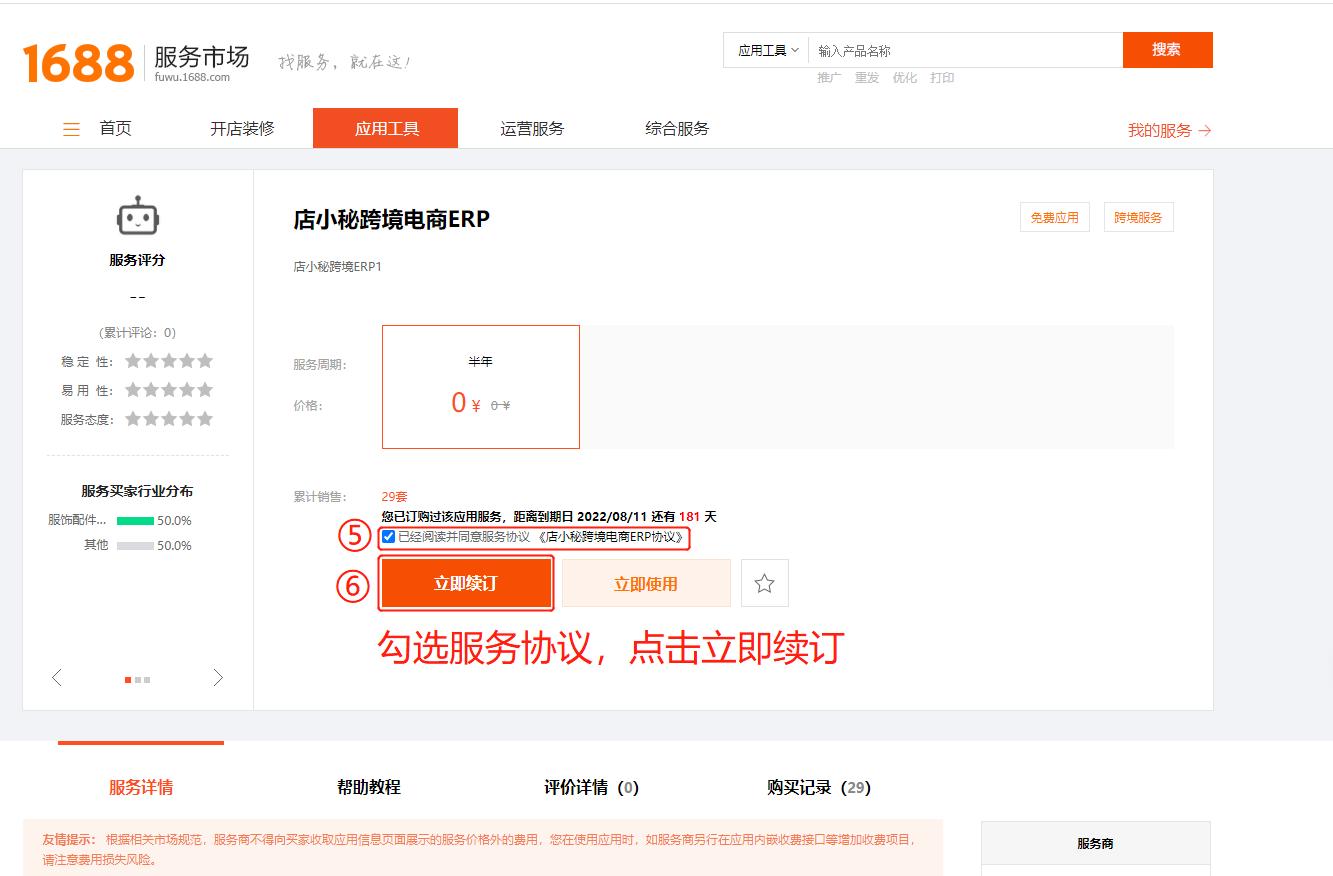Click the 立即使用 button

(646, 582)
